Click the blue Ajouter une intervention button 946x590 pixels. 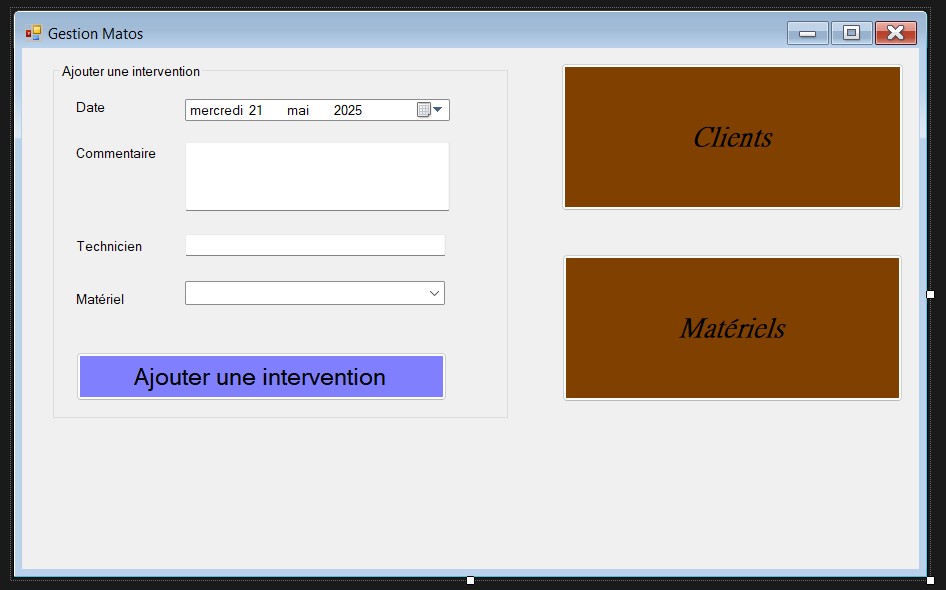261,377
